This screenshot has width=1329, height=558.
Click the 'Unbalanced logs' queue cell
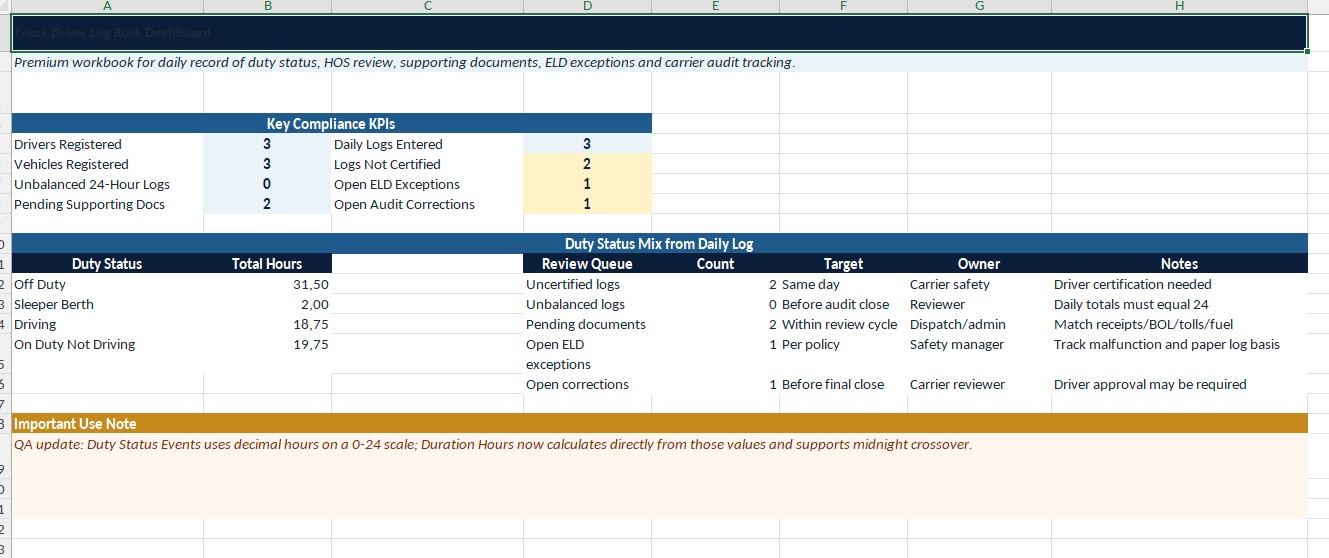click(x=587, y=304)
